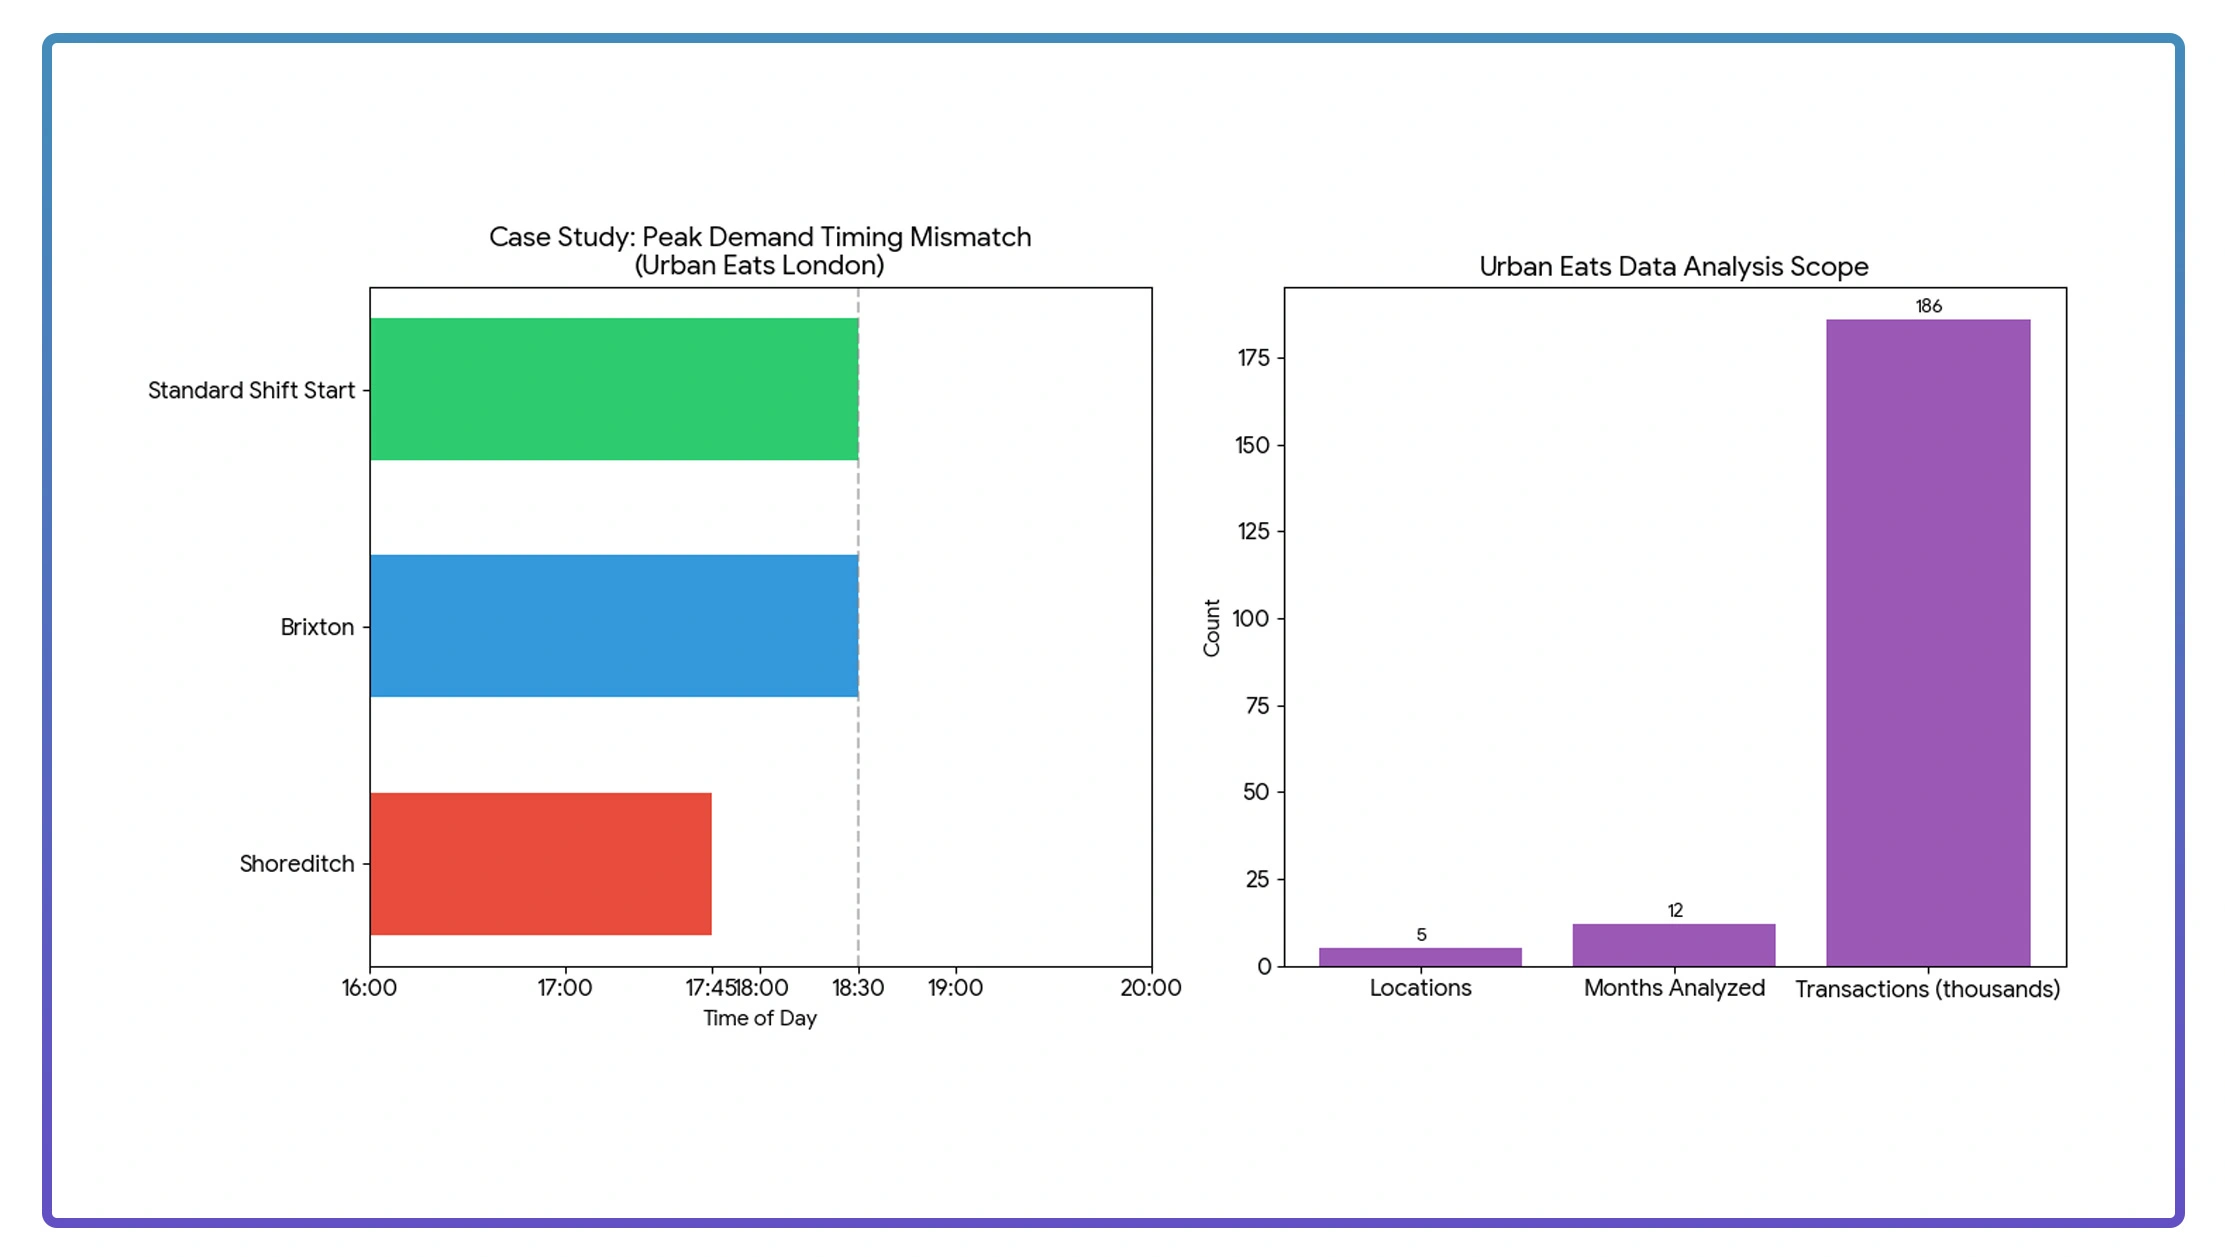Click the 16:00 tick label

pyautogui.click(x=371, y=986)
